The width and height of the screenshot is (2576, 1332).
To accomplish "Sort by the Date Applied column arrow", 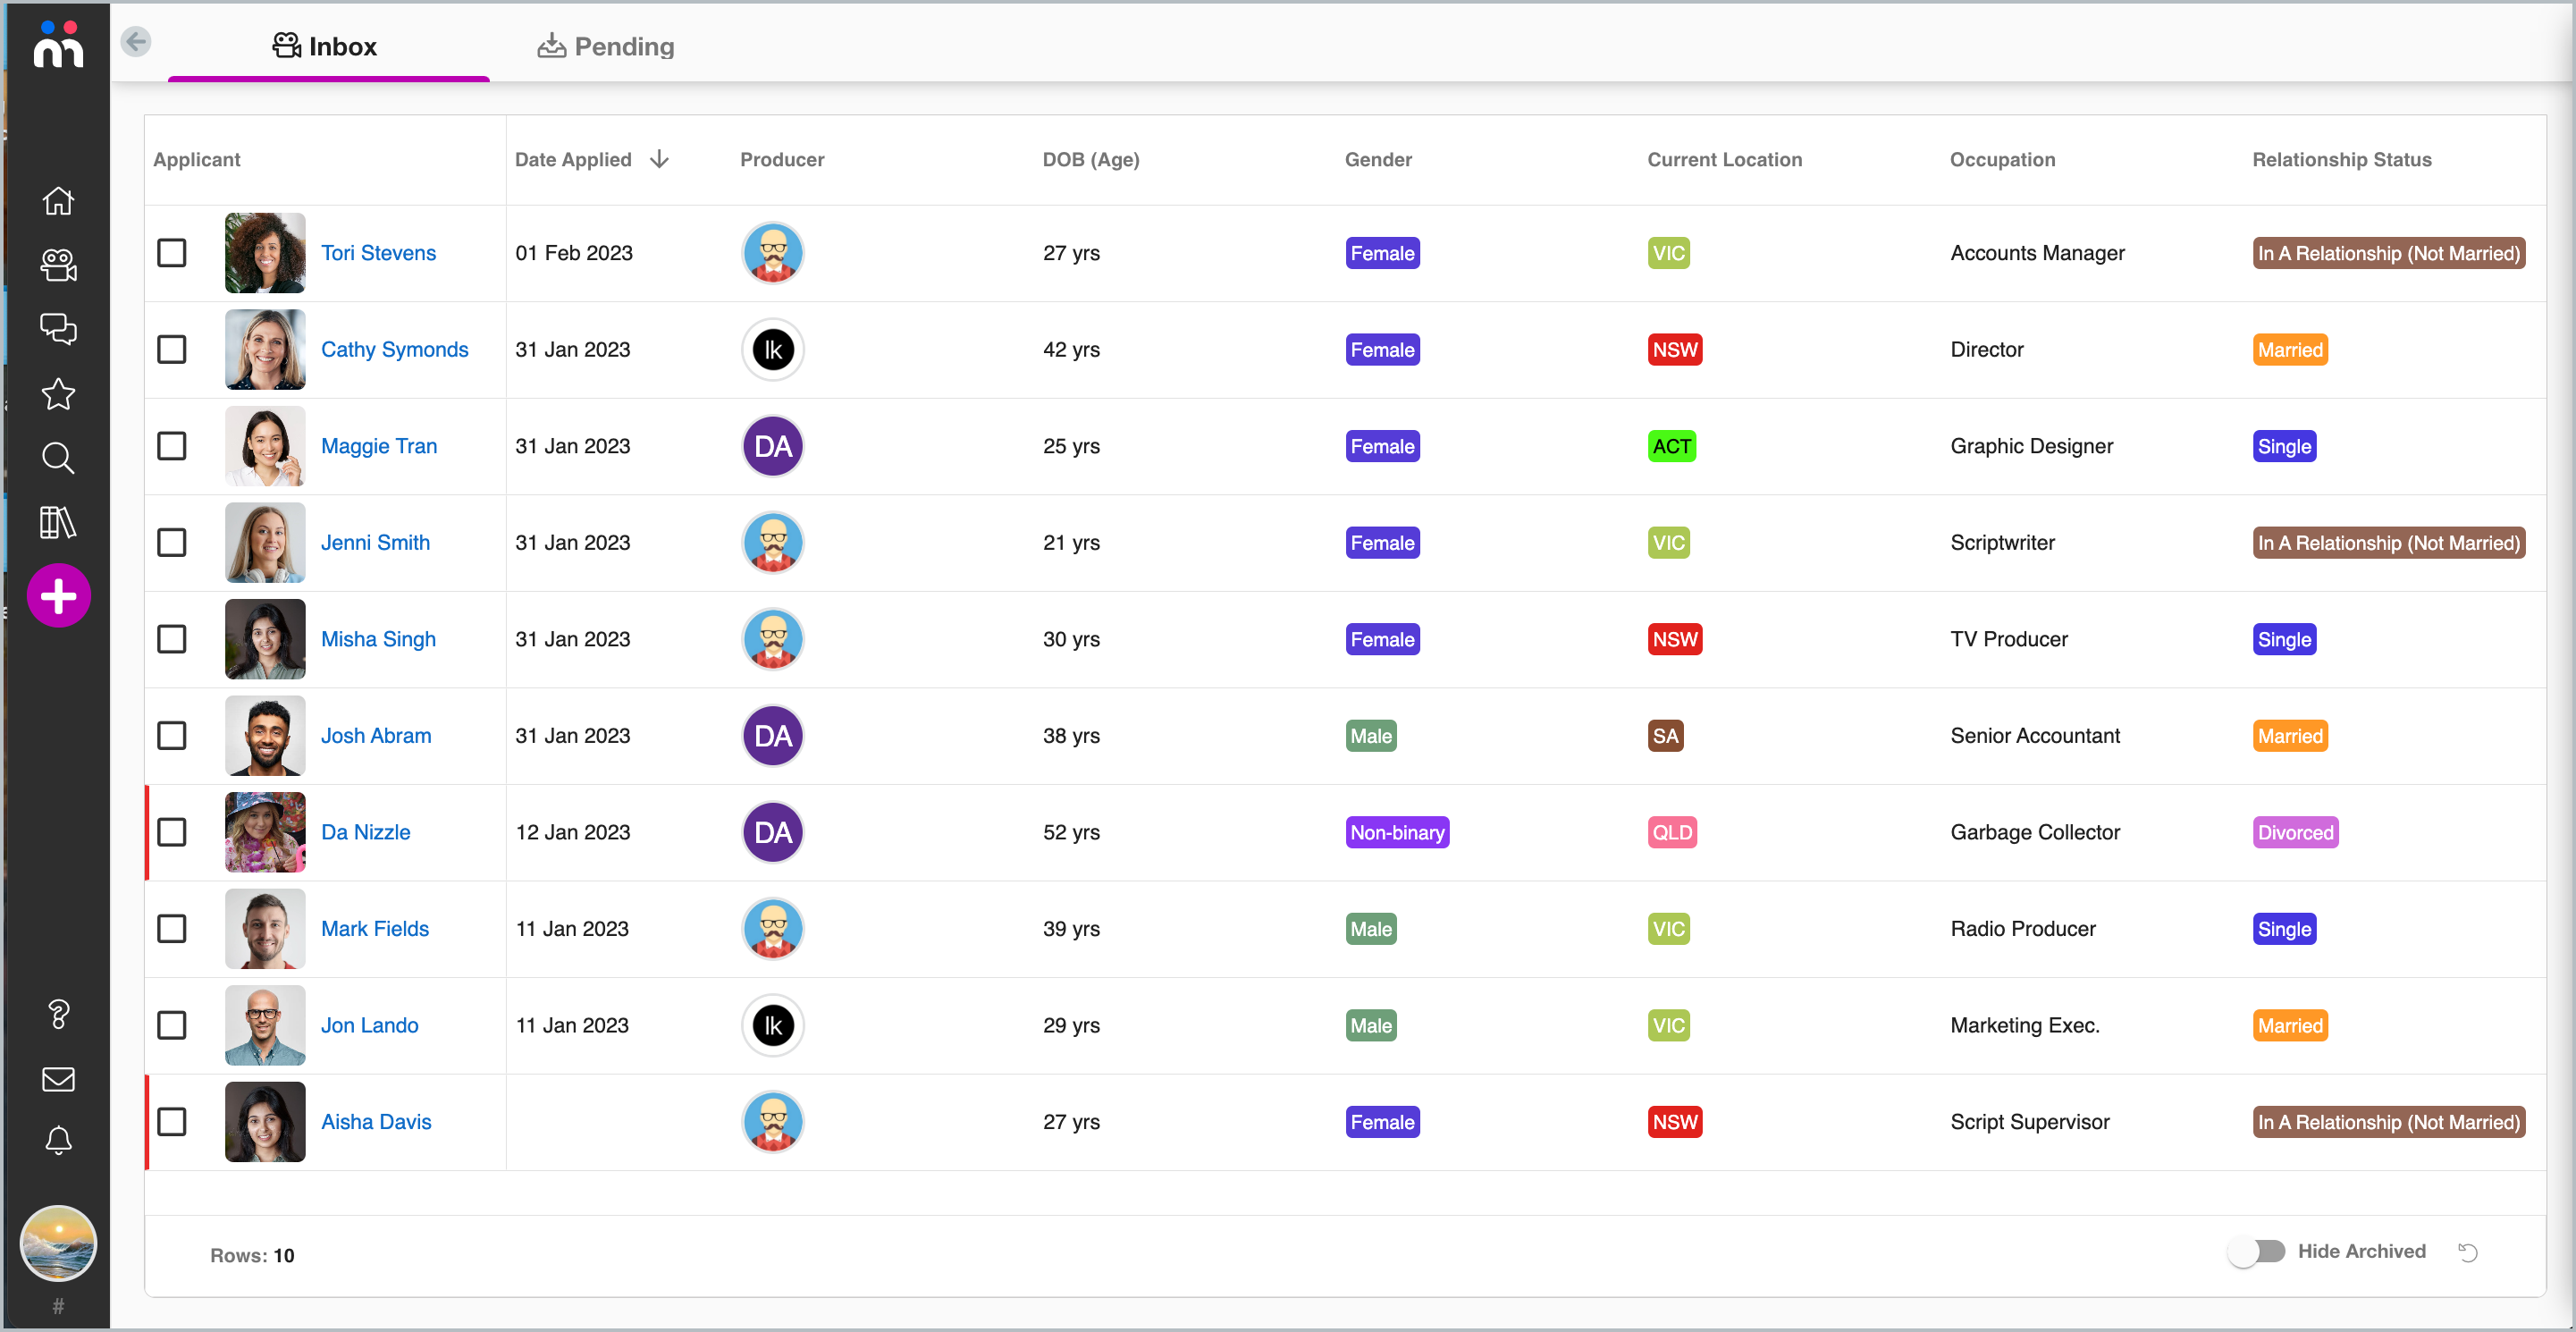I will pos(659,159).
